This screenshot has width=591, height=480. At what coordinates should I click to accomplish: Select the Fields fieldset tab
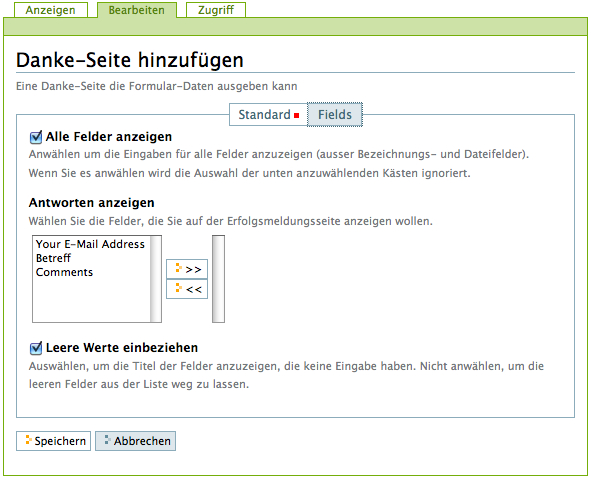[335, 115]
